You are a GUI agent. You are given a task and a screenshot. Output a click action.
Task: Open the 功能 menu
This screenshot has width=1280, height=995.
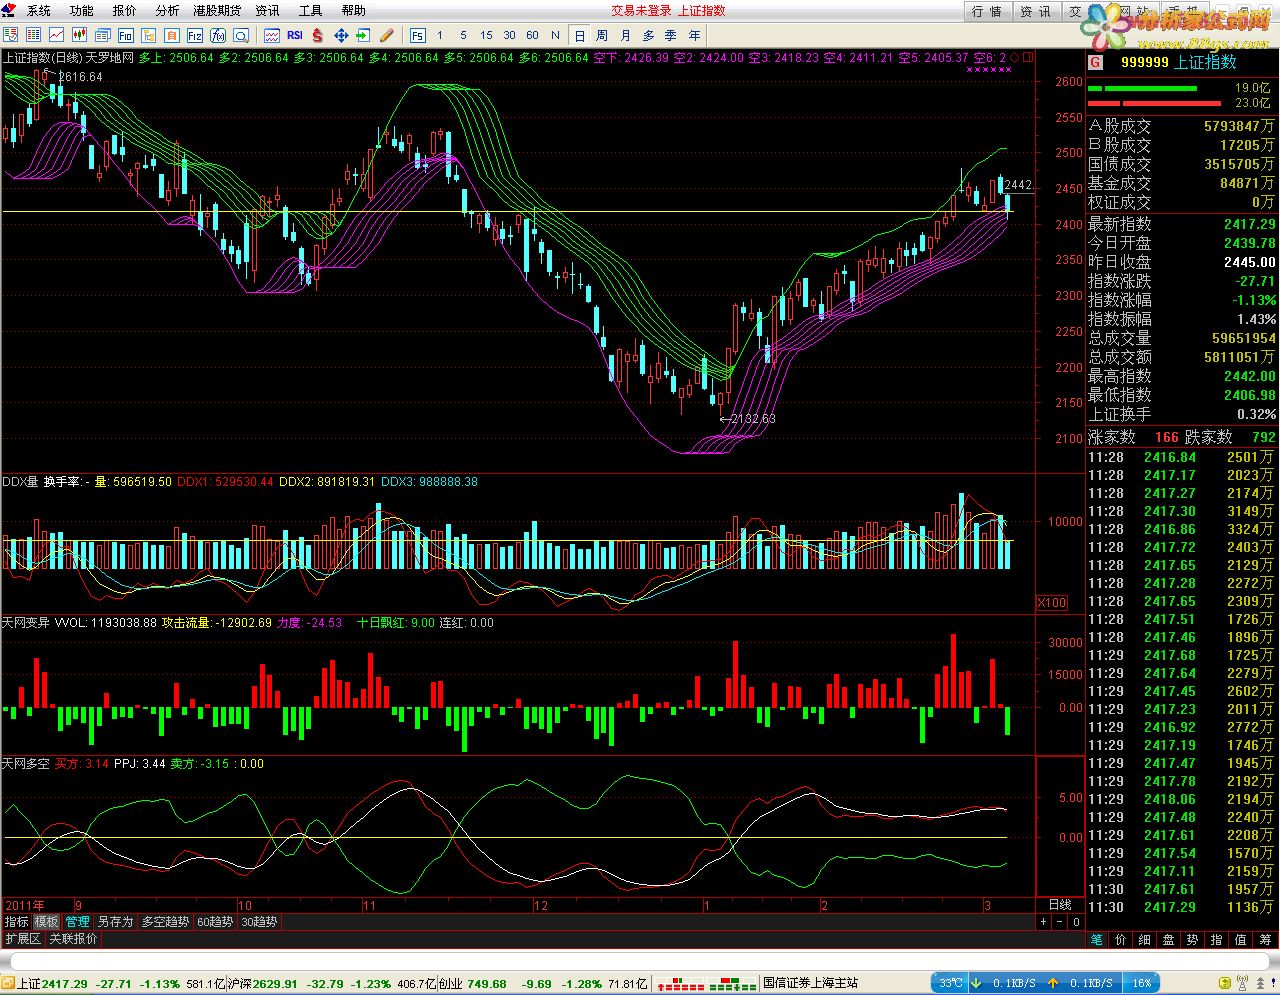[x=82, y=11]
